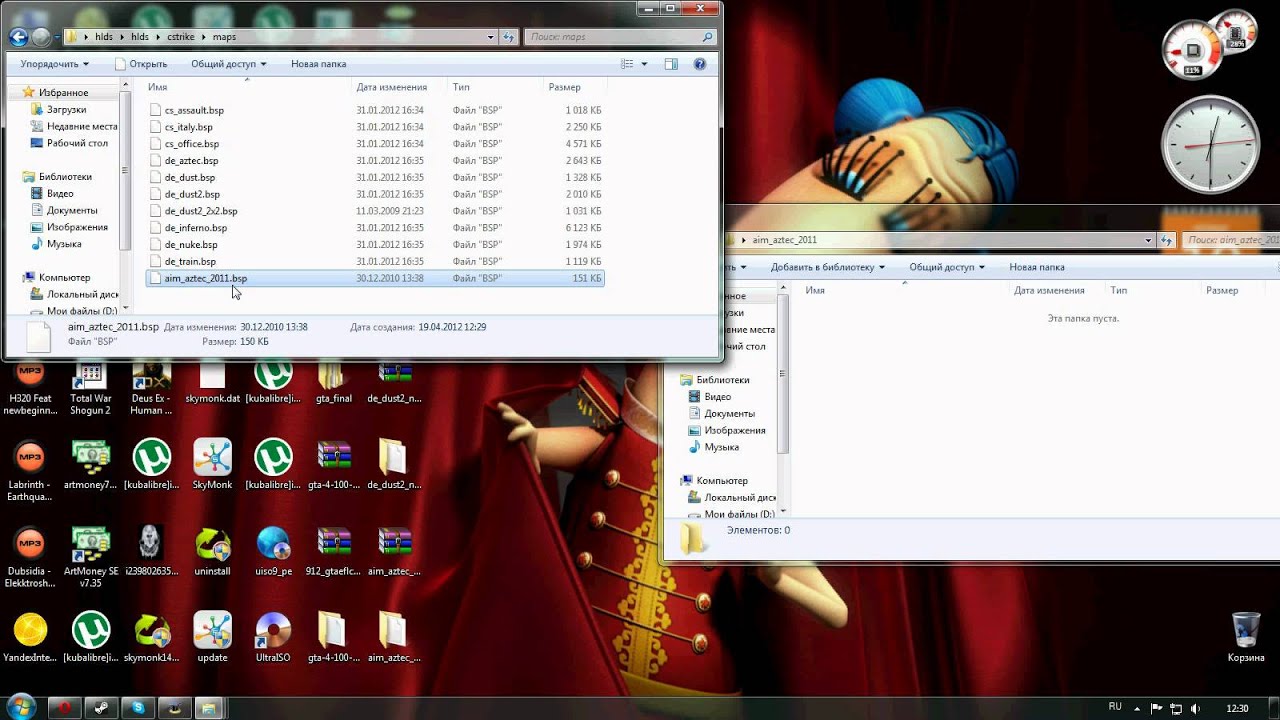Open Недавние места in the sidebar
1280x720 pixels.
[x=81, y=127]
